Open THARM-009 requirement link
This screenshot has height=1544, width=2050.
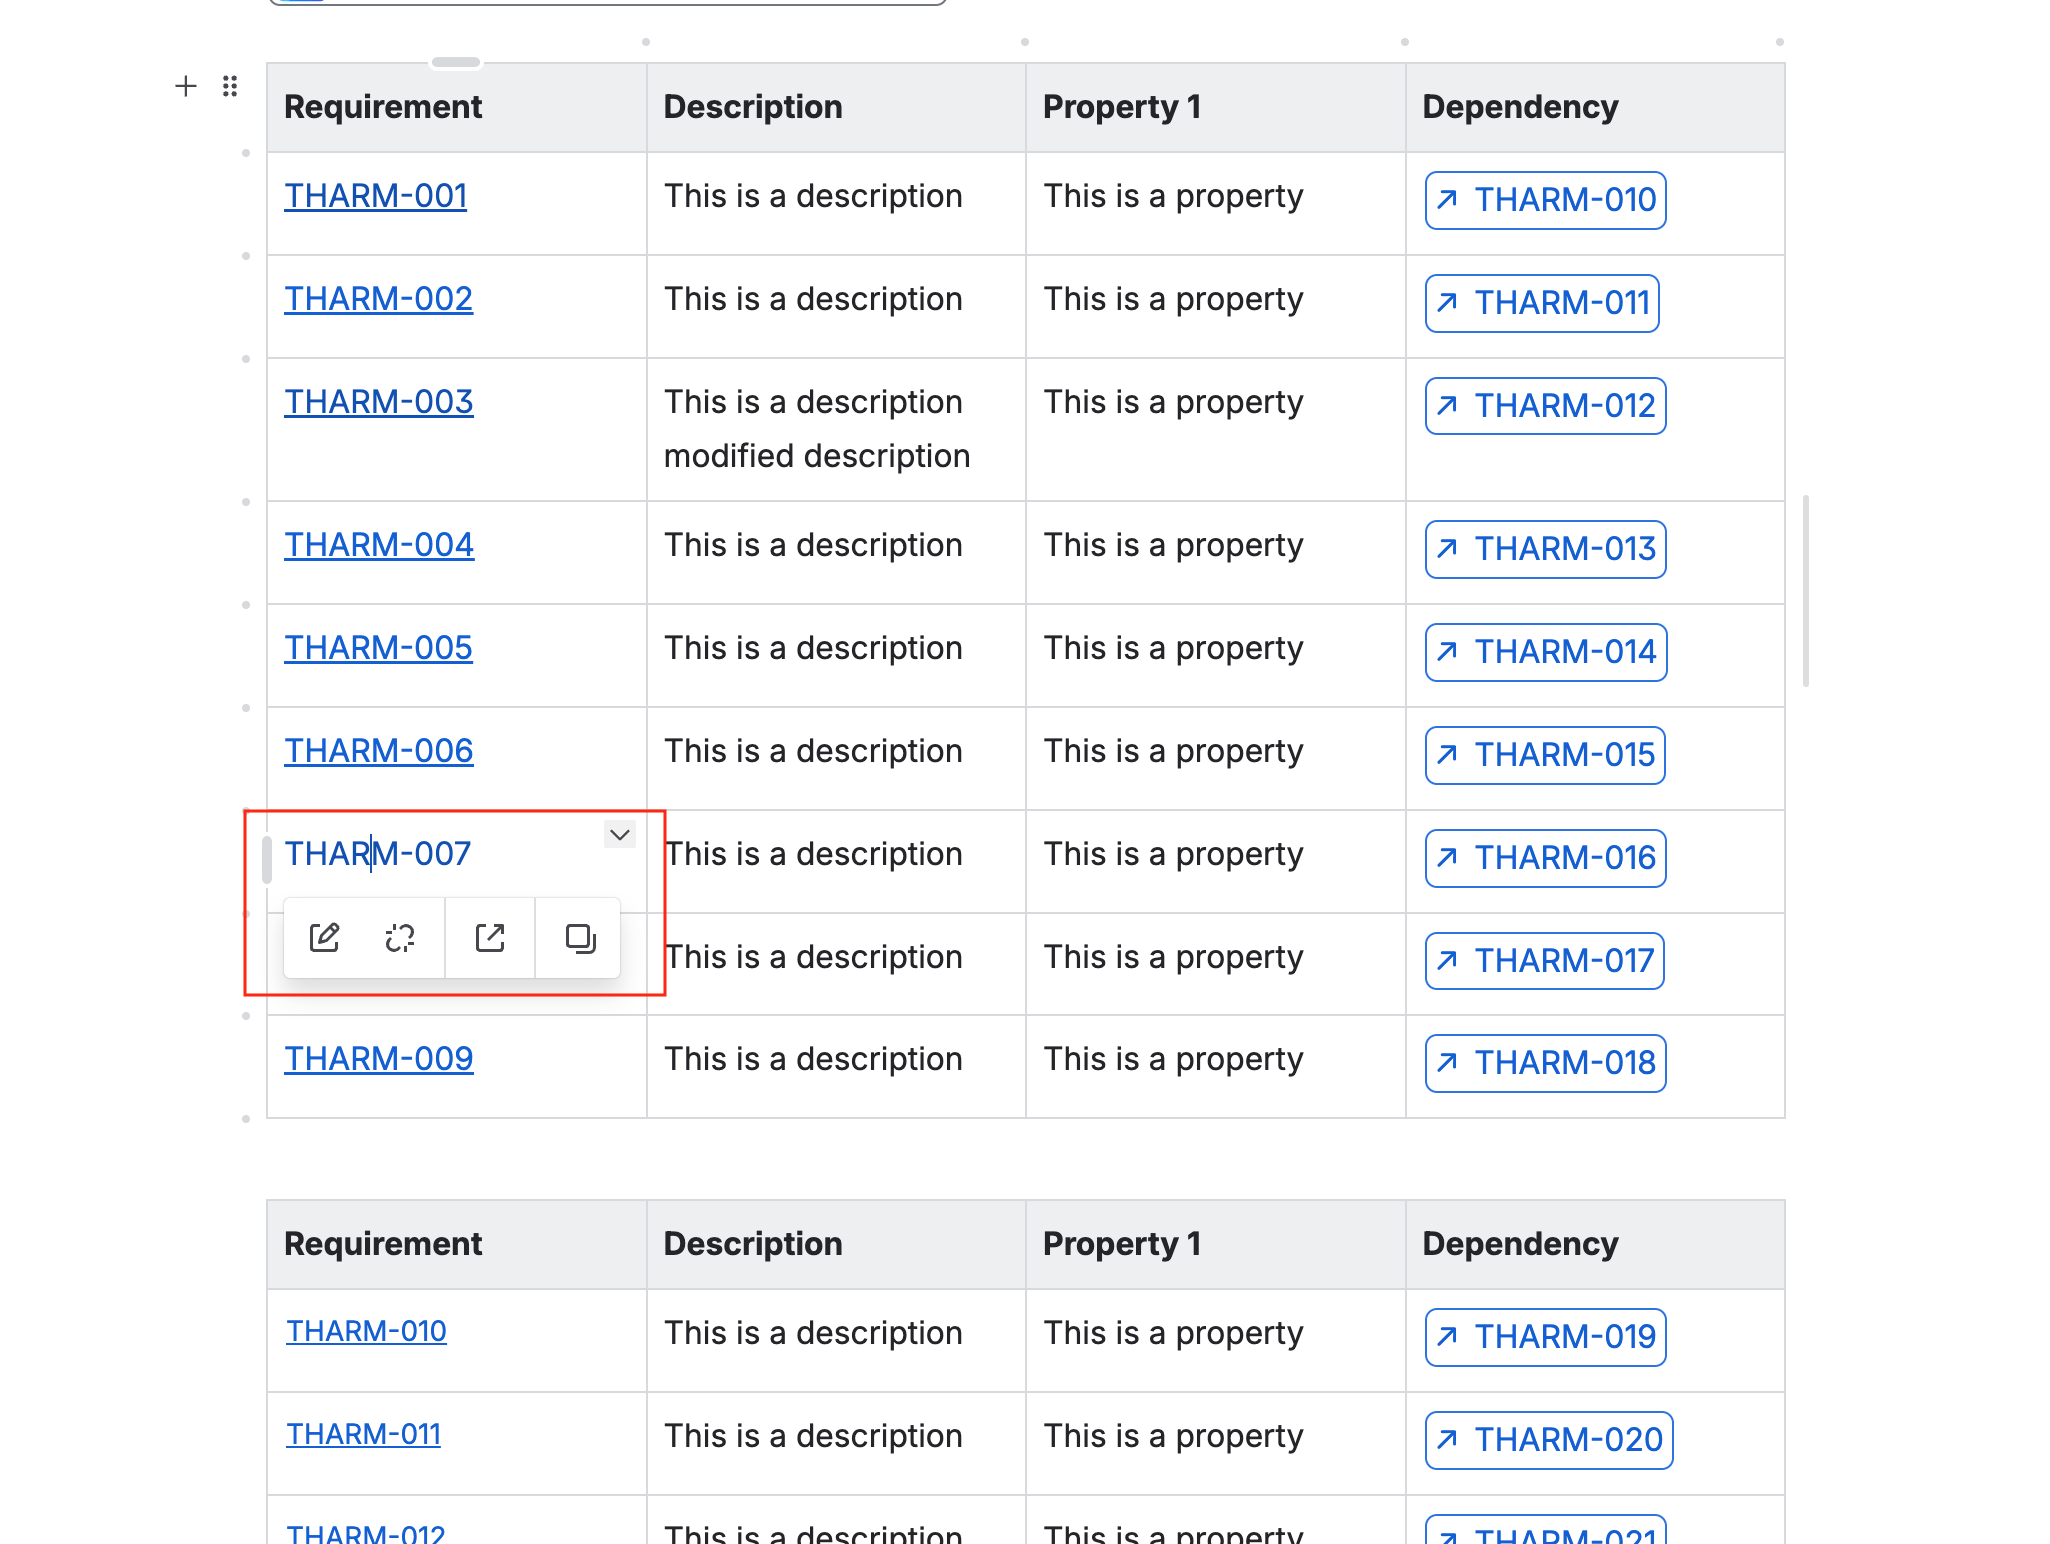point(378,1059)
